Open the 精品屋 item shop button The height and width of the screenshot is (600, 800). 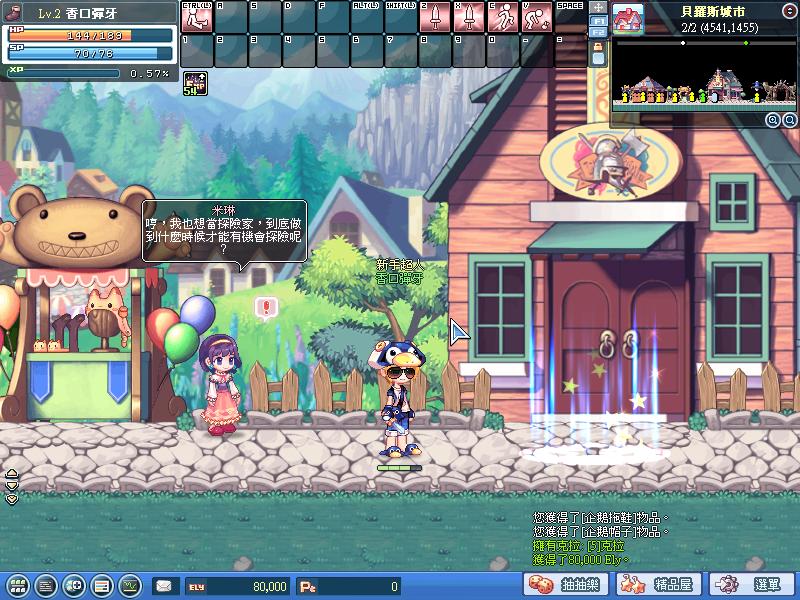point(659,584)
